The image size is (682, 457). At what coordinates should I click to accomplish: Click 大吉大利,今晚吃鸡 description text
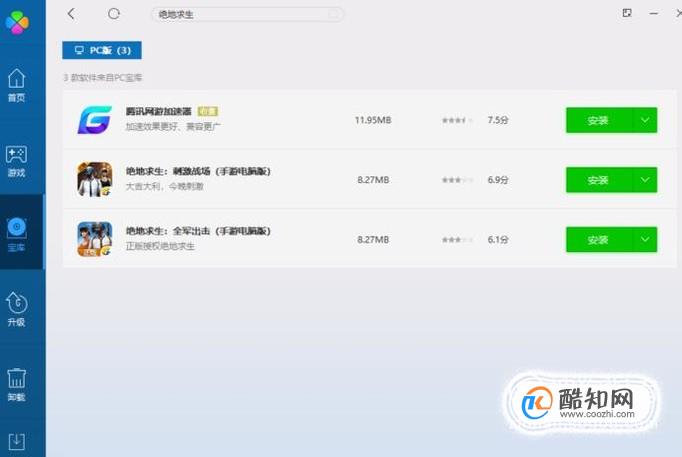164,187
